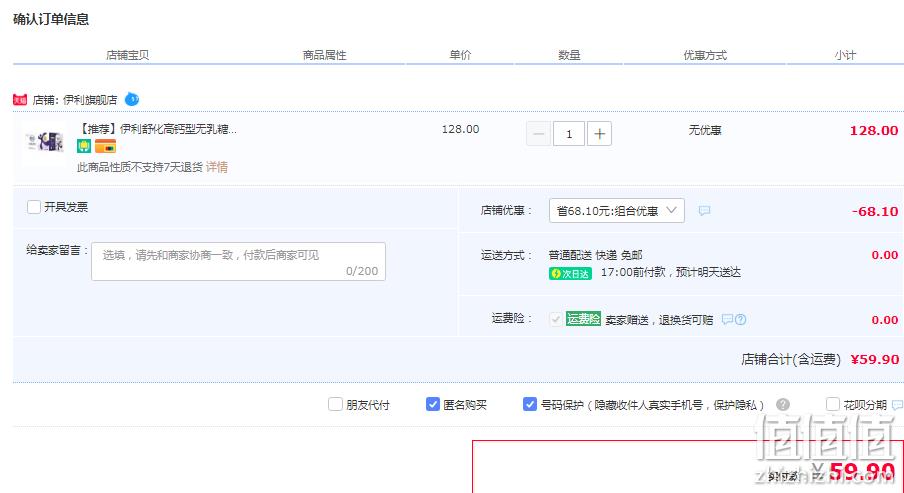Click the Tmall store logo icon
The width and height of the screenshot is (904, 493).
[x=20, y=100]
